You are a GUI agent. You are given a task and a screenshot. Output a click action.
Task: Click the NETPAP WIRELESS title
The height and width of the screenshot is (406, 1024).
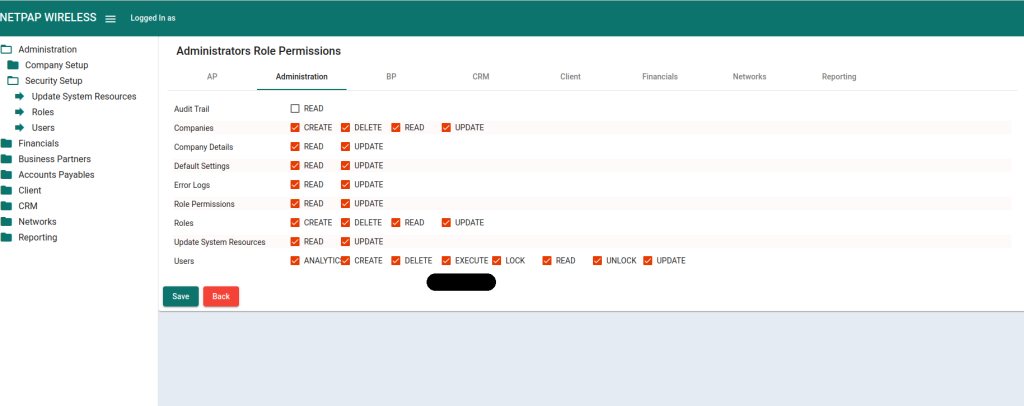[x=48, y=18]
